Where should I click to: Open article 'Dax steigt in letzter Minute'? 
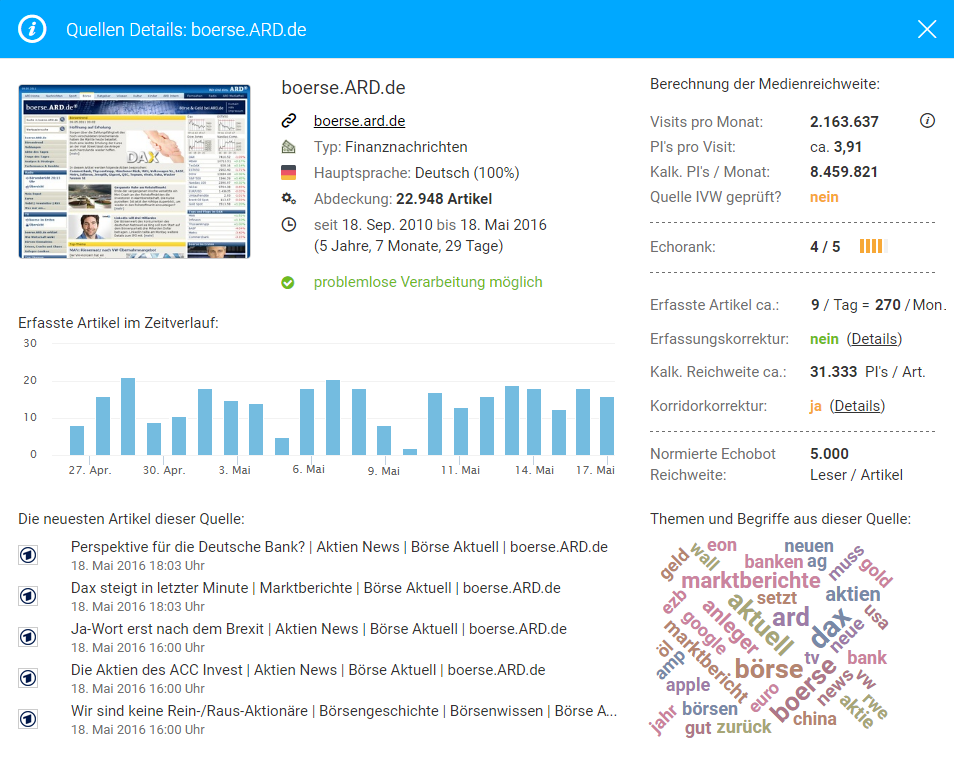coord(315,588)
